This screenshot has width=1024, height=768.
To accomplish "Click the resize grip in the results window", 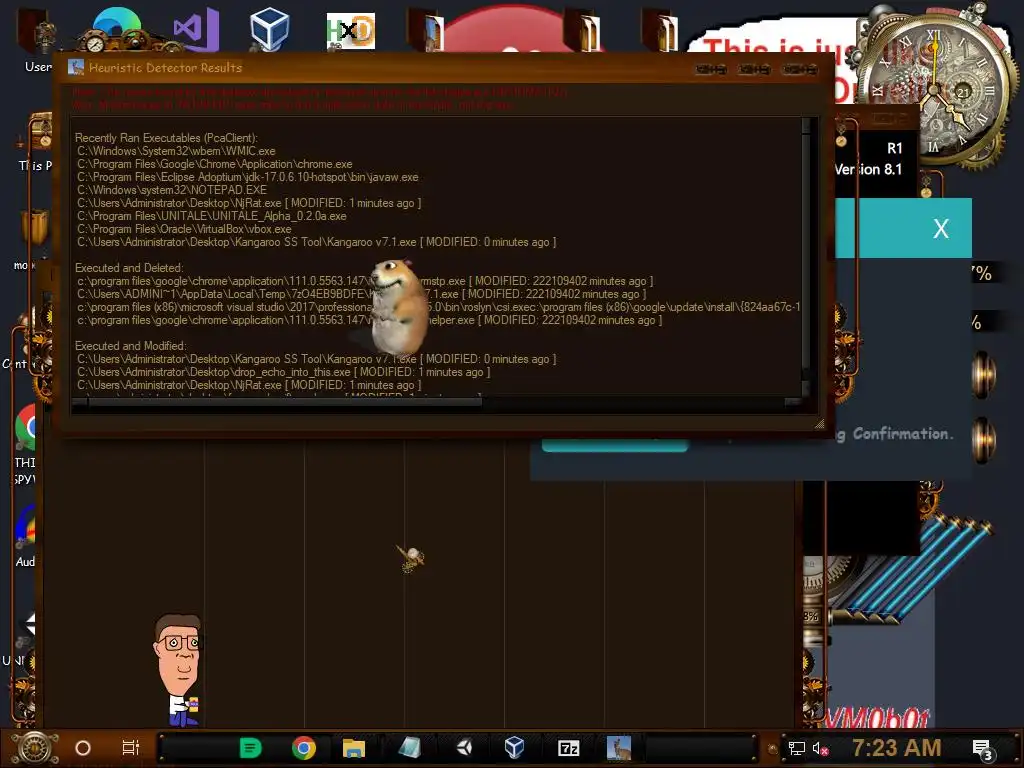I will click(819, 424).
